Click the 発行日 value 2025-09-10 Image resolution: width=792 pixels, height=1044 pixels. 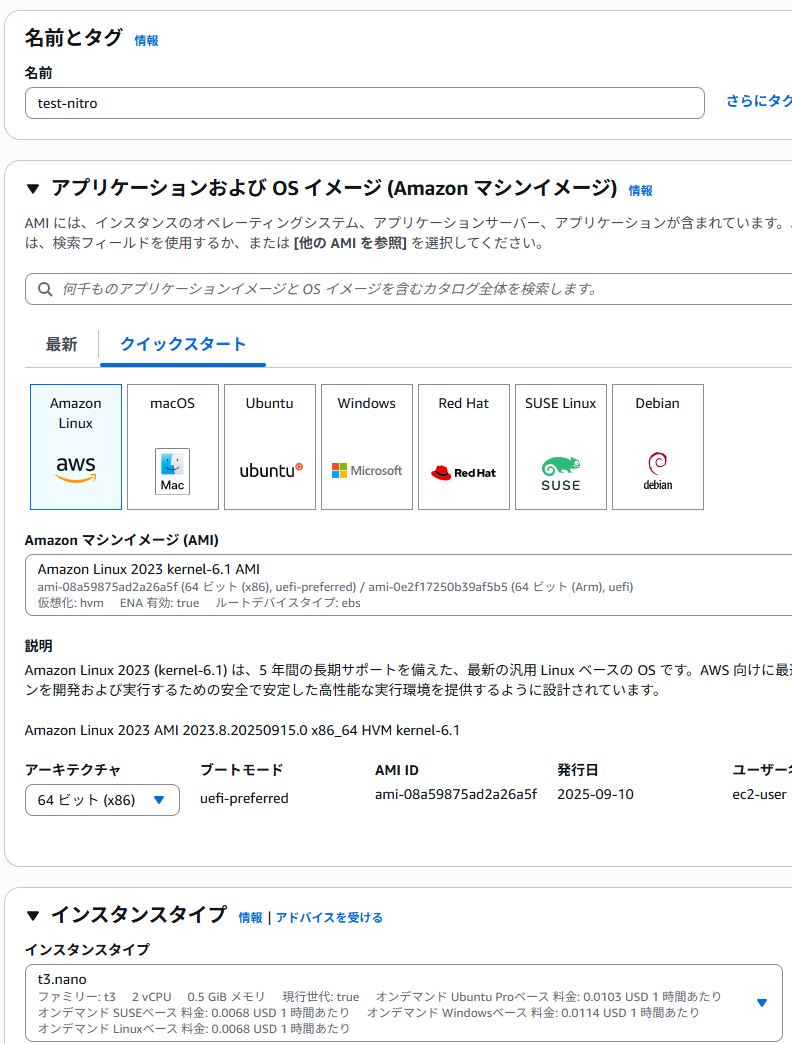coord(596,794)
